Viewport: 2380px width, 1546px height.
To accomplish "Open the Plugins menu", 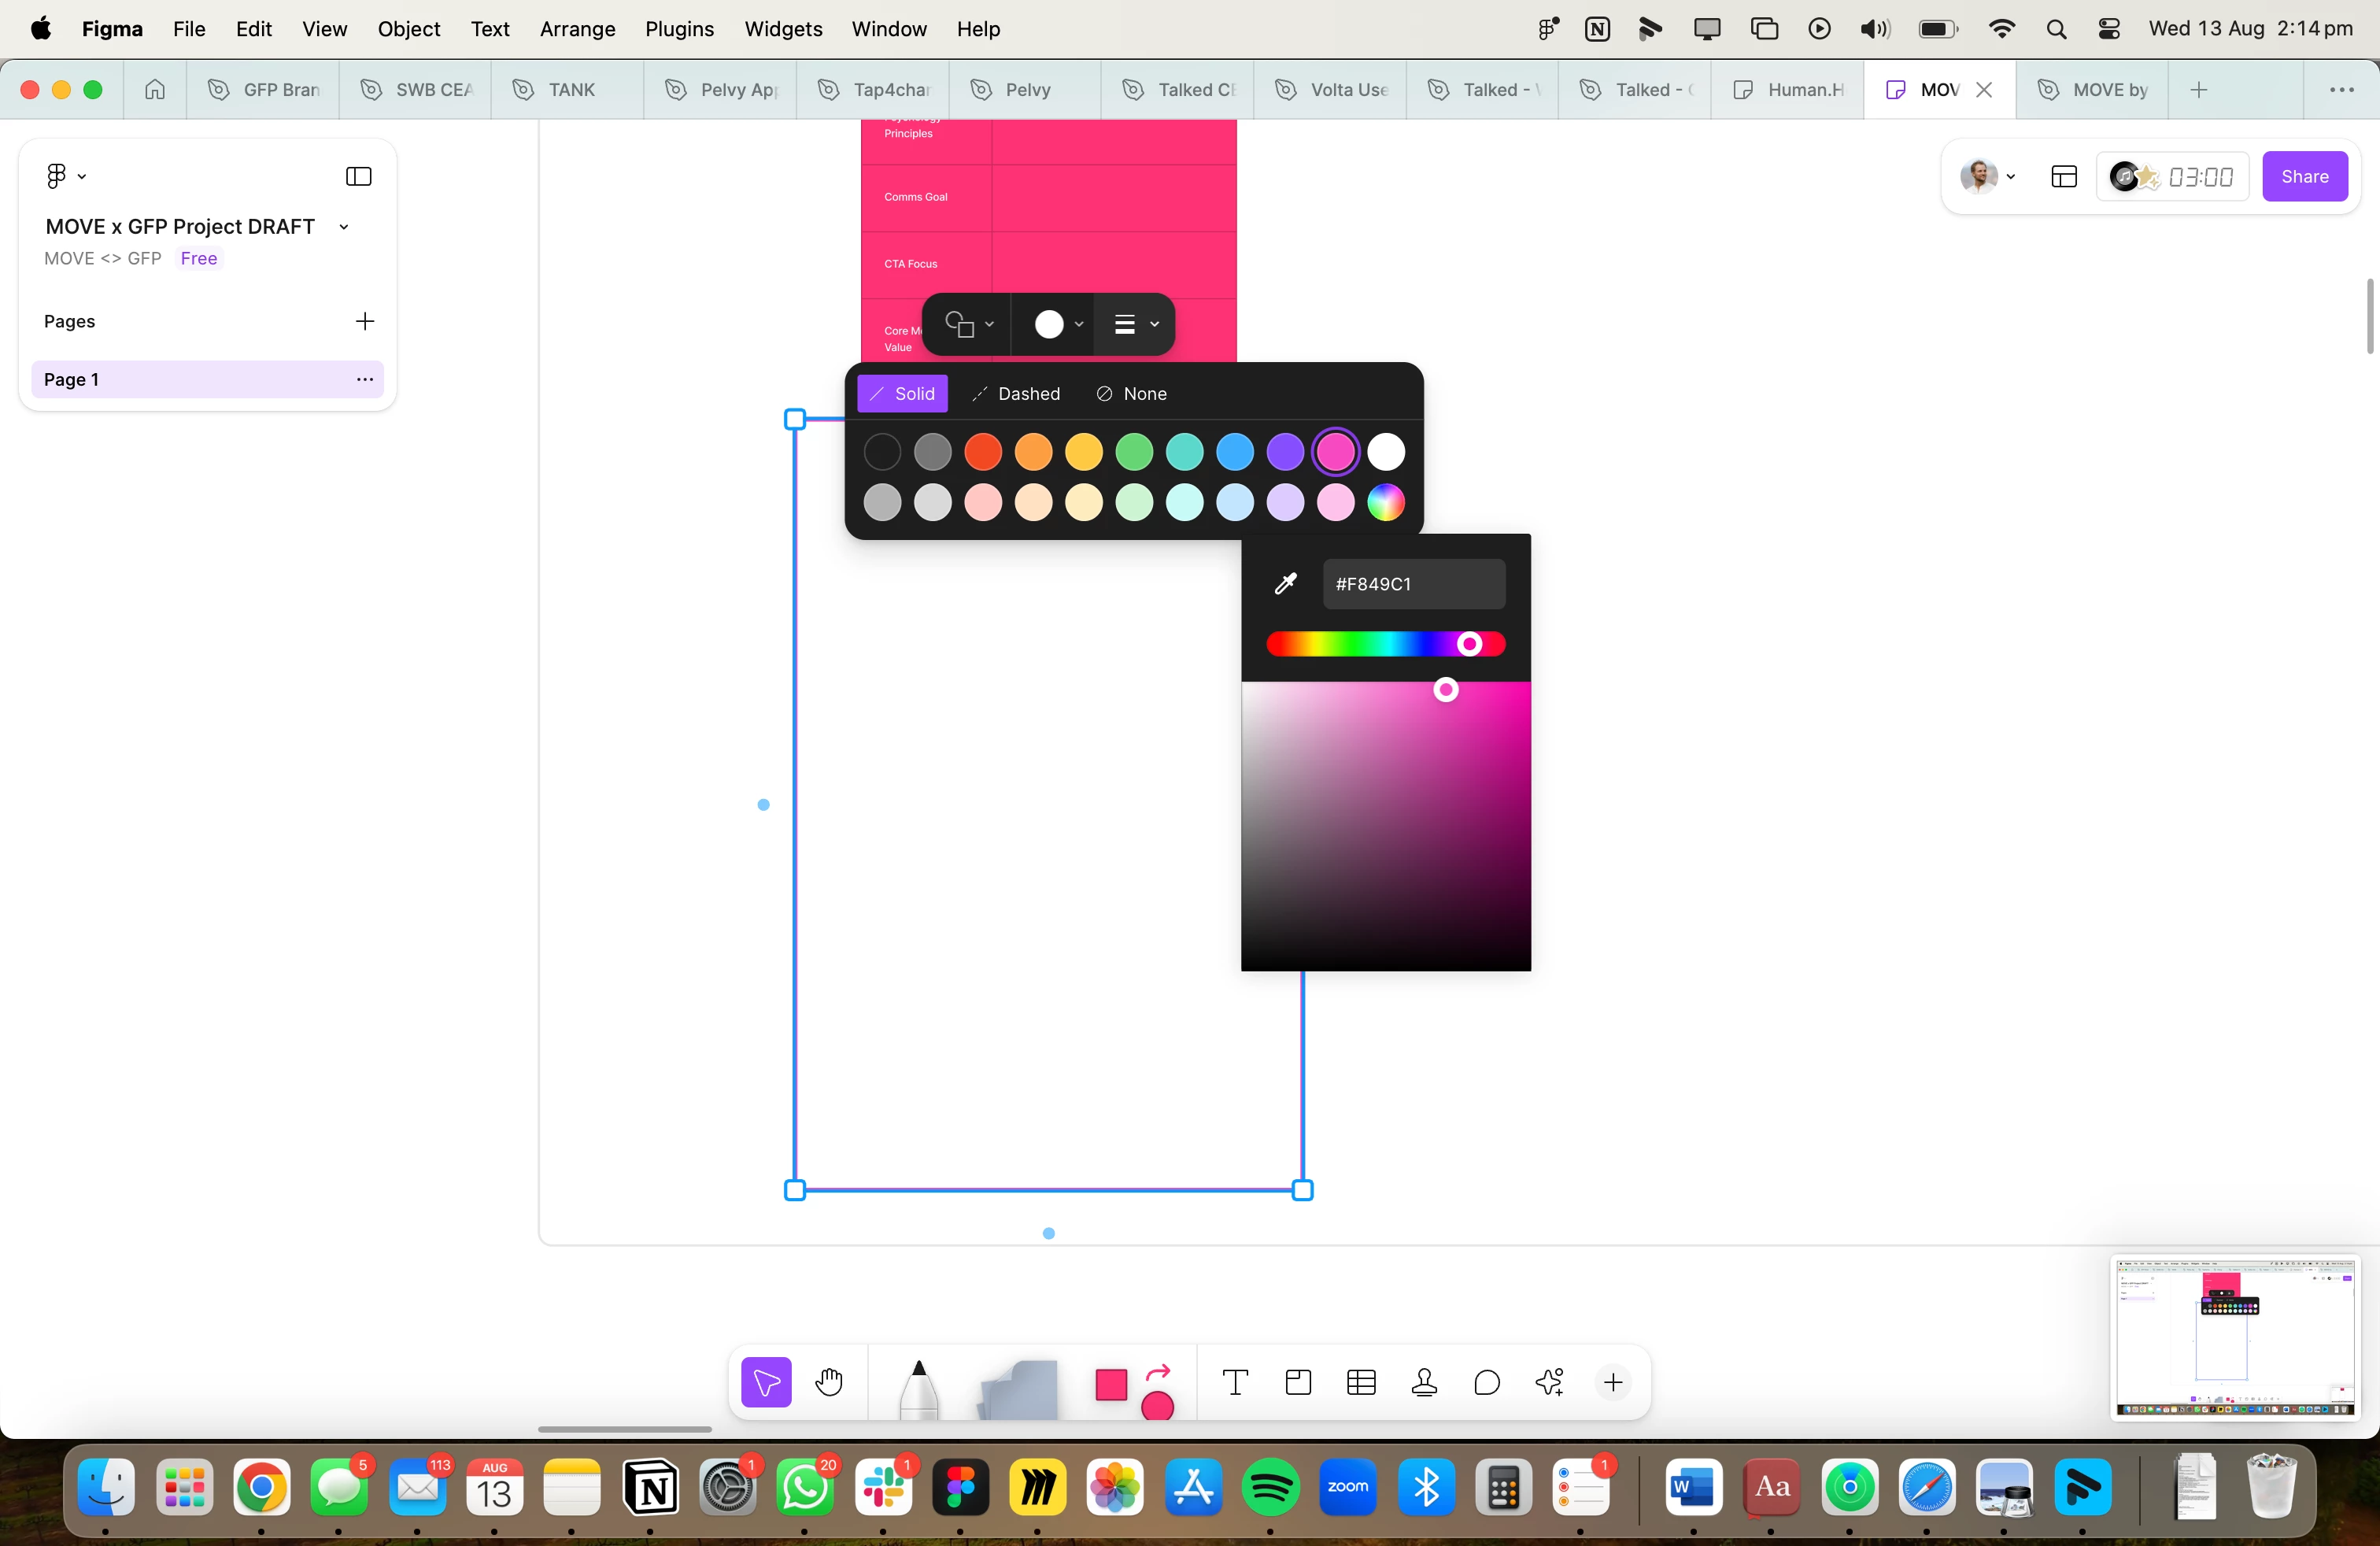I will [x=679, y=29].
